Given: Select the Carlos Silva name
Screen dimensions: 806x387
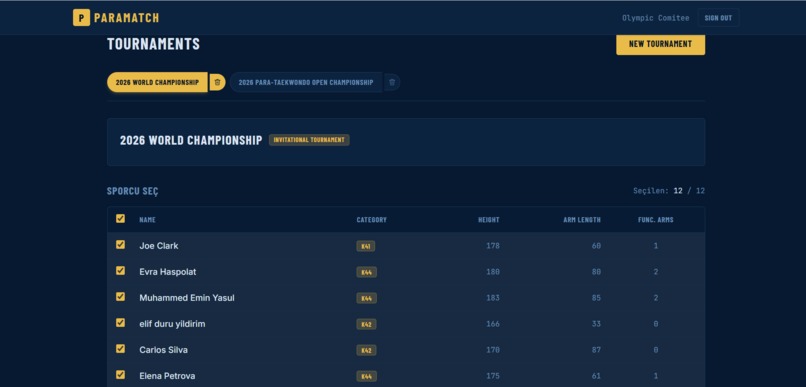Looking at the screenshot, I should [163, 349].
